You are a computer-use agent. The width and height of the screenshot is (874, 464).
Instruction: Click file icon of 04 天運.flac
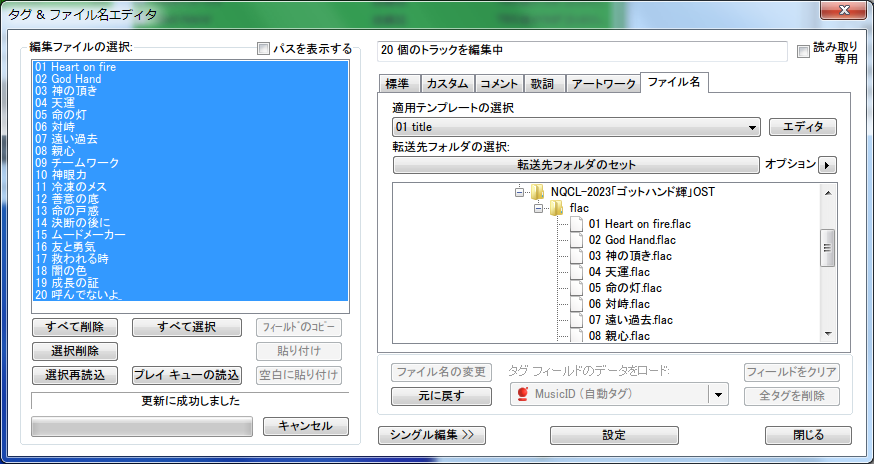click(577, 272)
